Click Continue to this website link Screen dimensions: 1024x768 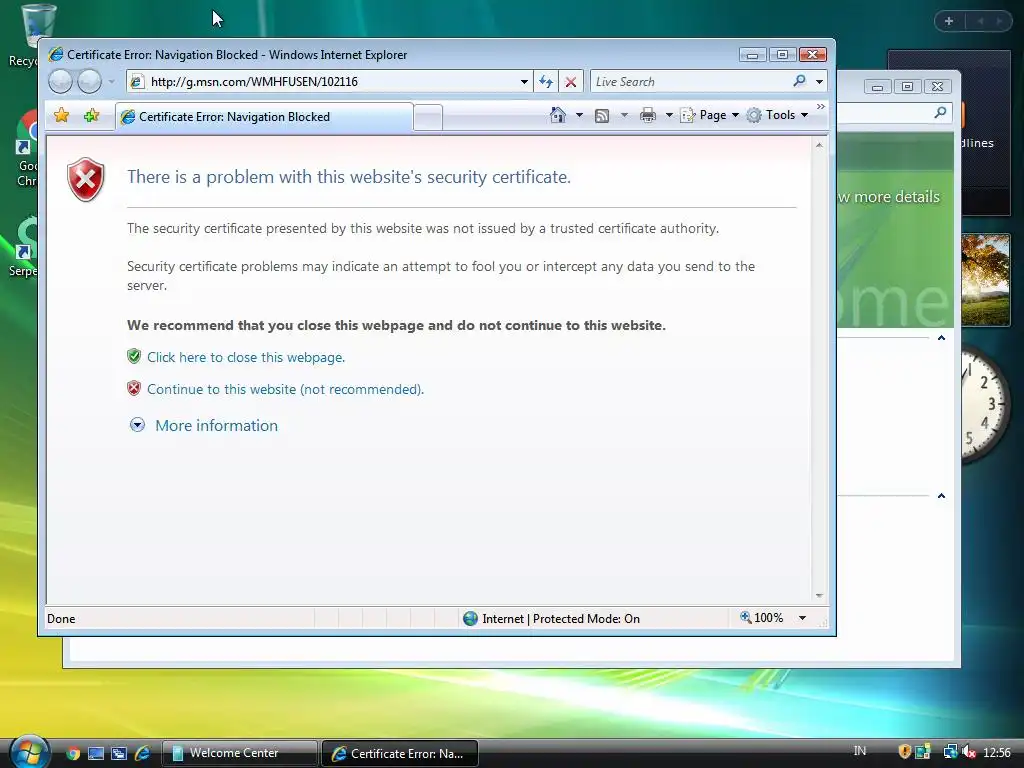[285, 389]
